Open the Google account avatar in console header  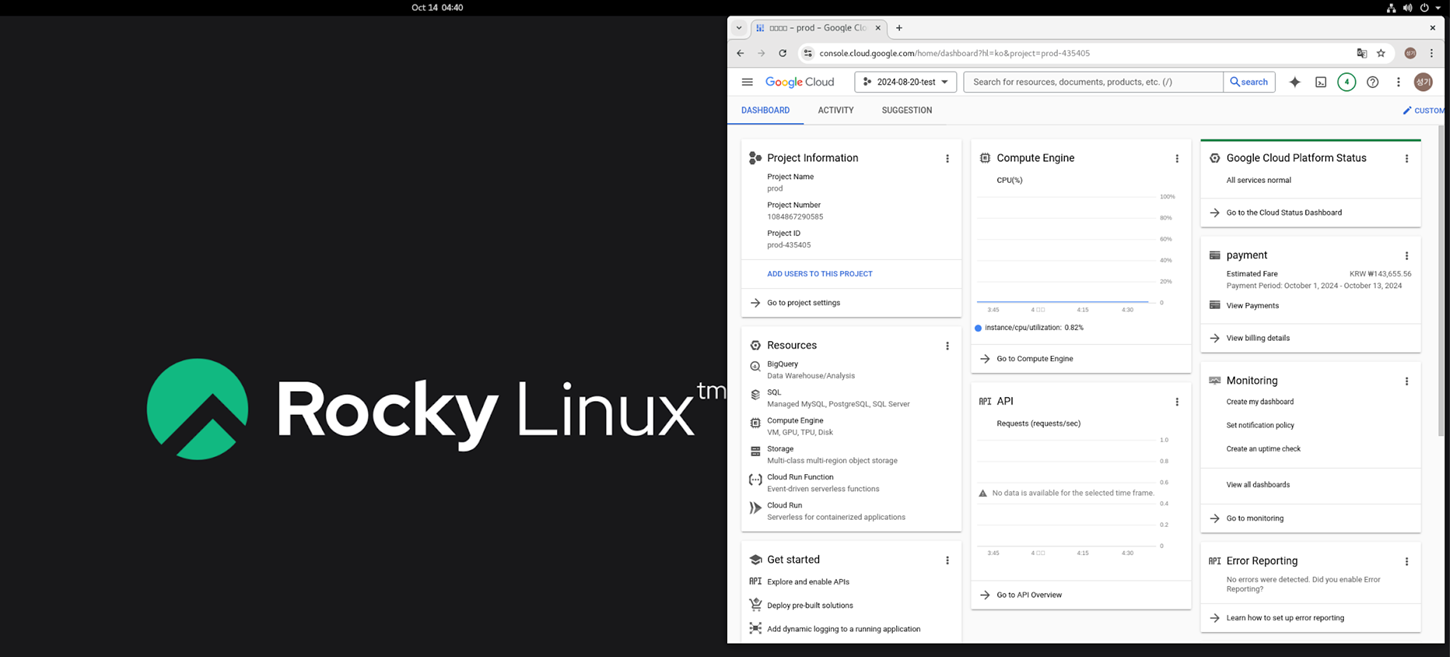click(x=1423, y=82)
